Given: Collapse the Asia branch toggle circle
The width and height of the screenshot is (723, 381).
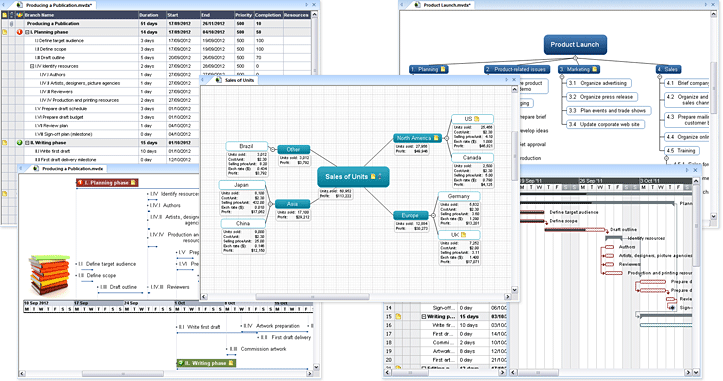Looking at the screenshot, I should tap(270, 204).
